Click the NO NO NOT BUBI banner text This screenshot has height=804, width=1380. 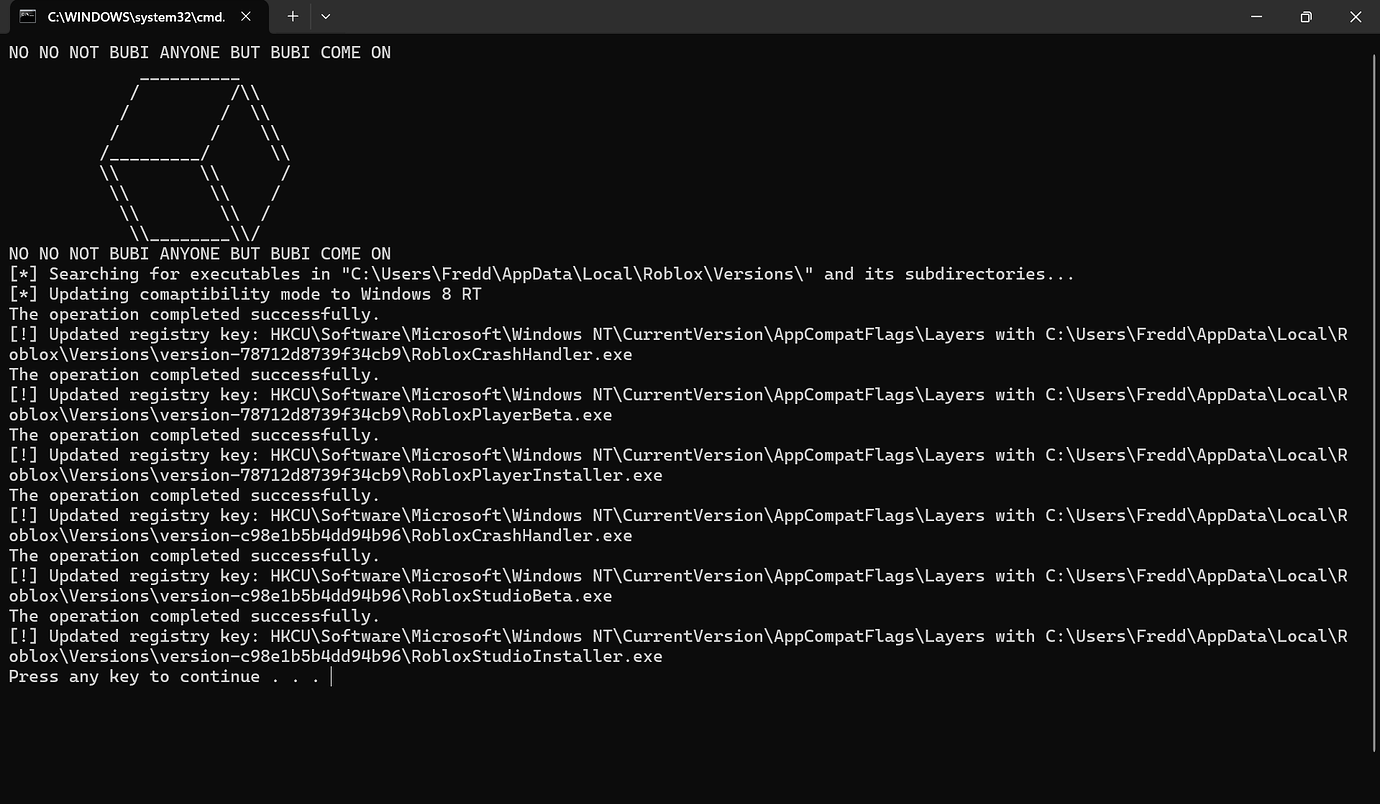tap(198, 52)
